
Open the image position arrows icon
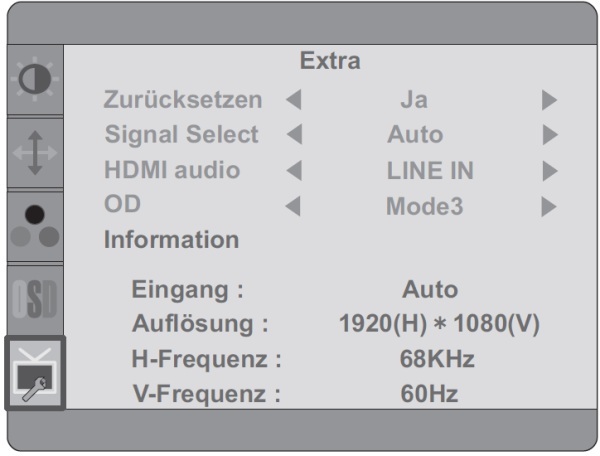click(x=35, y=153)
